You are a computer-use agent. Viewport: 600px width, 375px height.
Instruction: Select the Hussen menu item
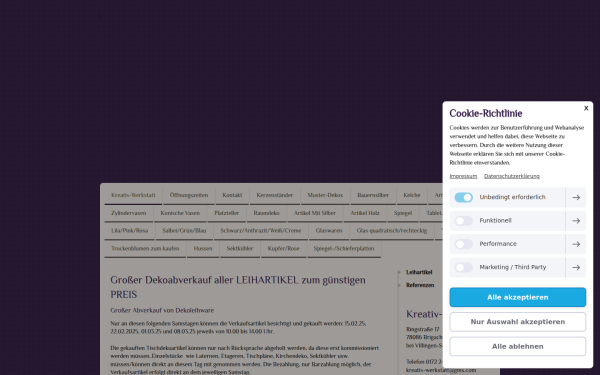pos(203,249)
